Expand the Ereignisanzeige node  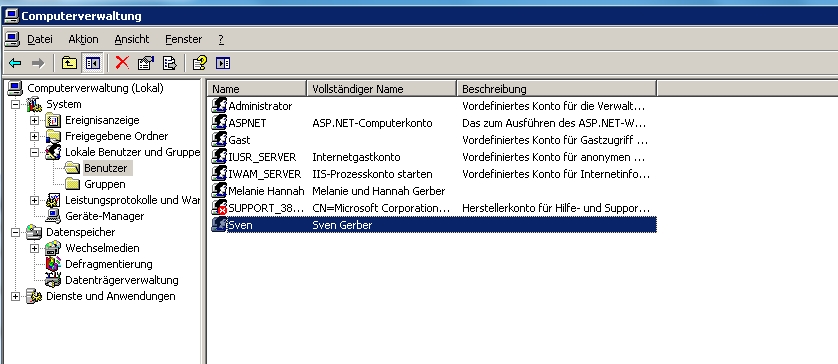pyautogui.click(x=35, y=120)
